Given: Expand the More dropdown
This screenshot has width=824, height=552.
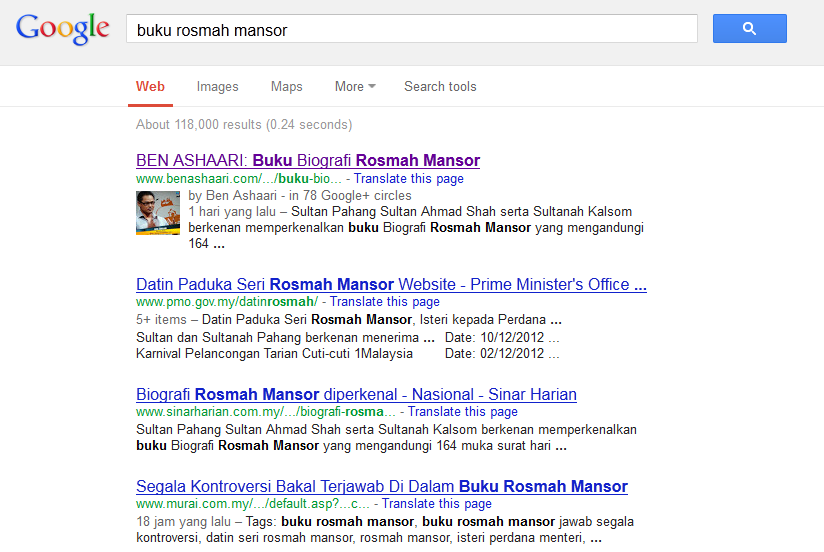Looking at the screenshot, I should click(355, 87).
